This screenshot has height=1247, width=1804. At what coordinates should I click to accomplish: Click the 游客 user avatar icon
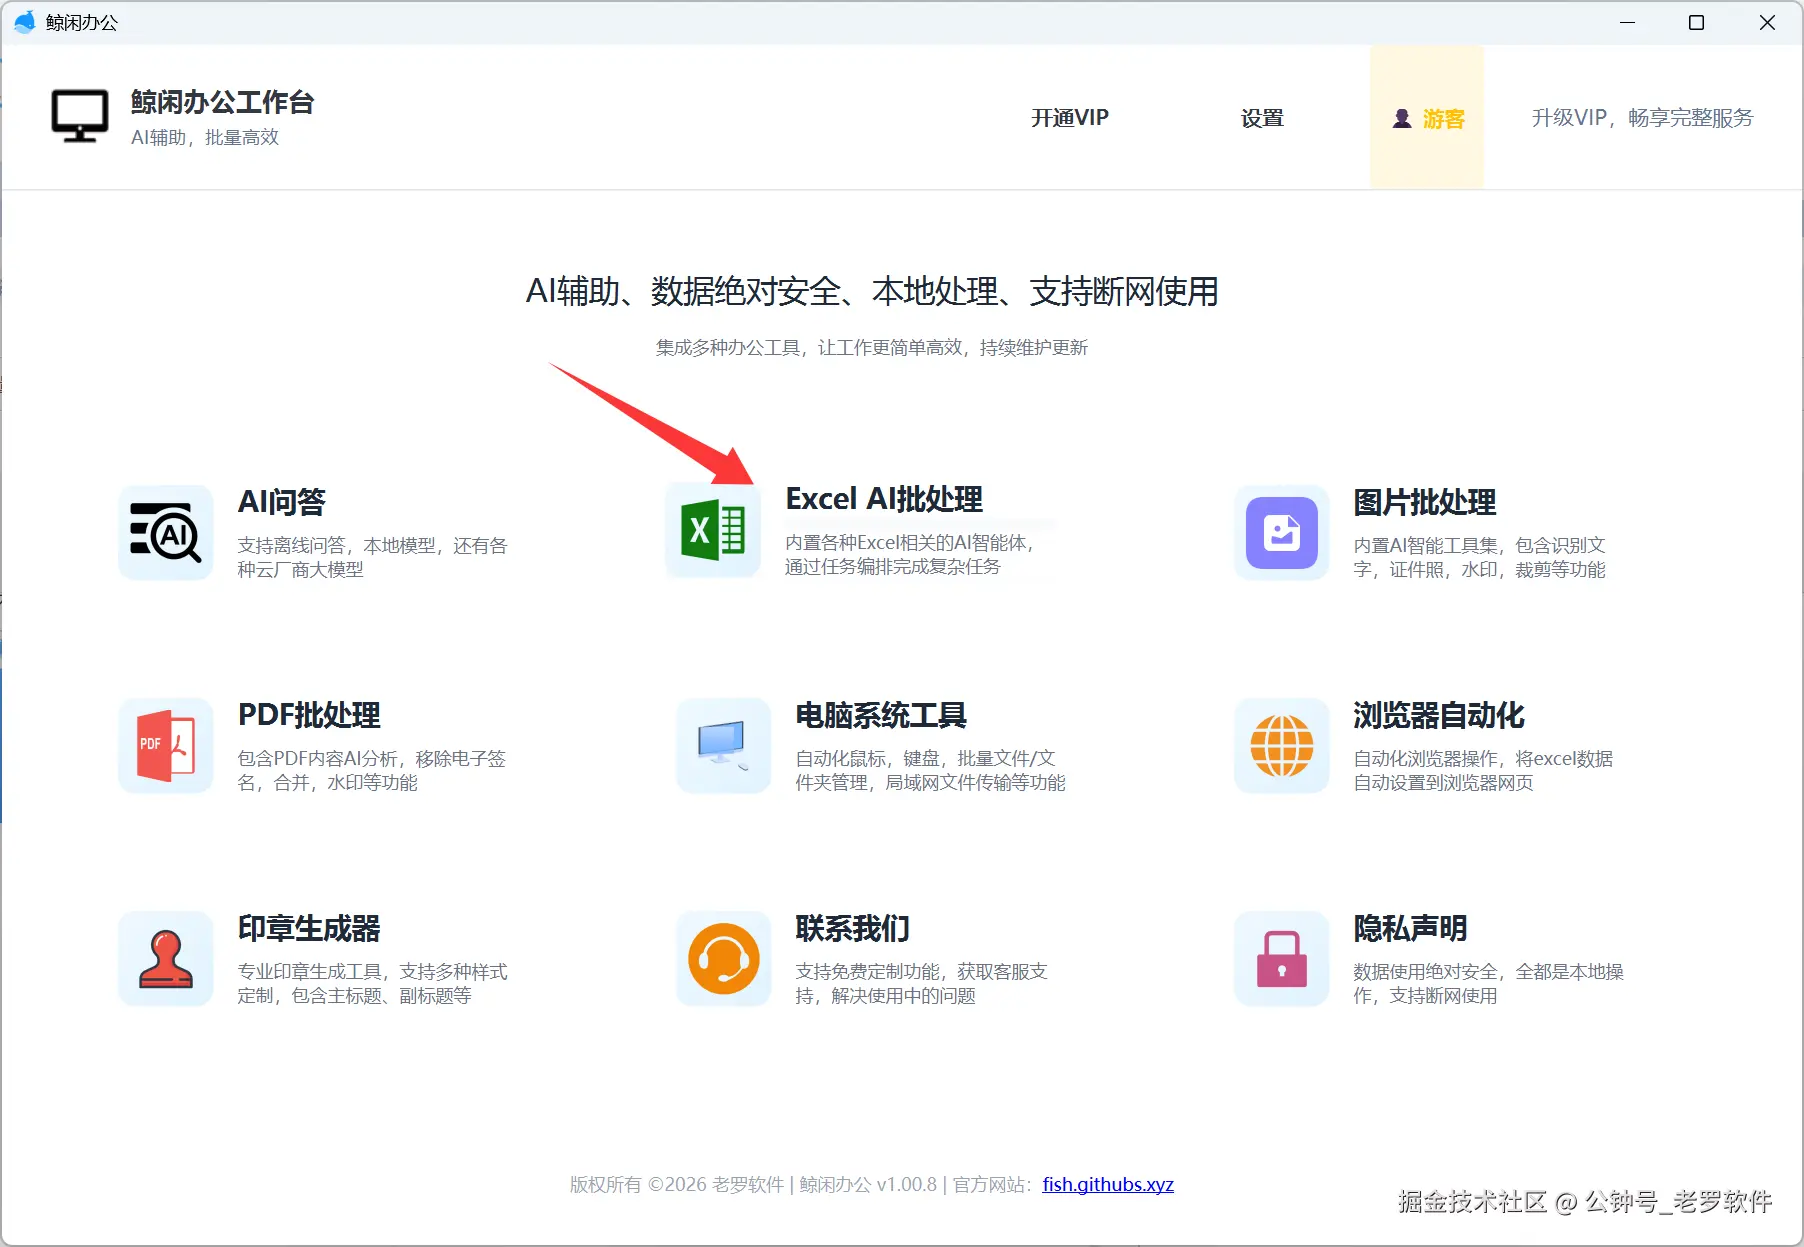click(x=1402, y=118)
